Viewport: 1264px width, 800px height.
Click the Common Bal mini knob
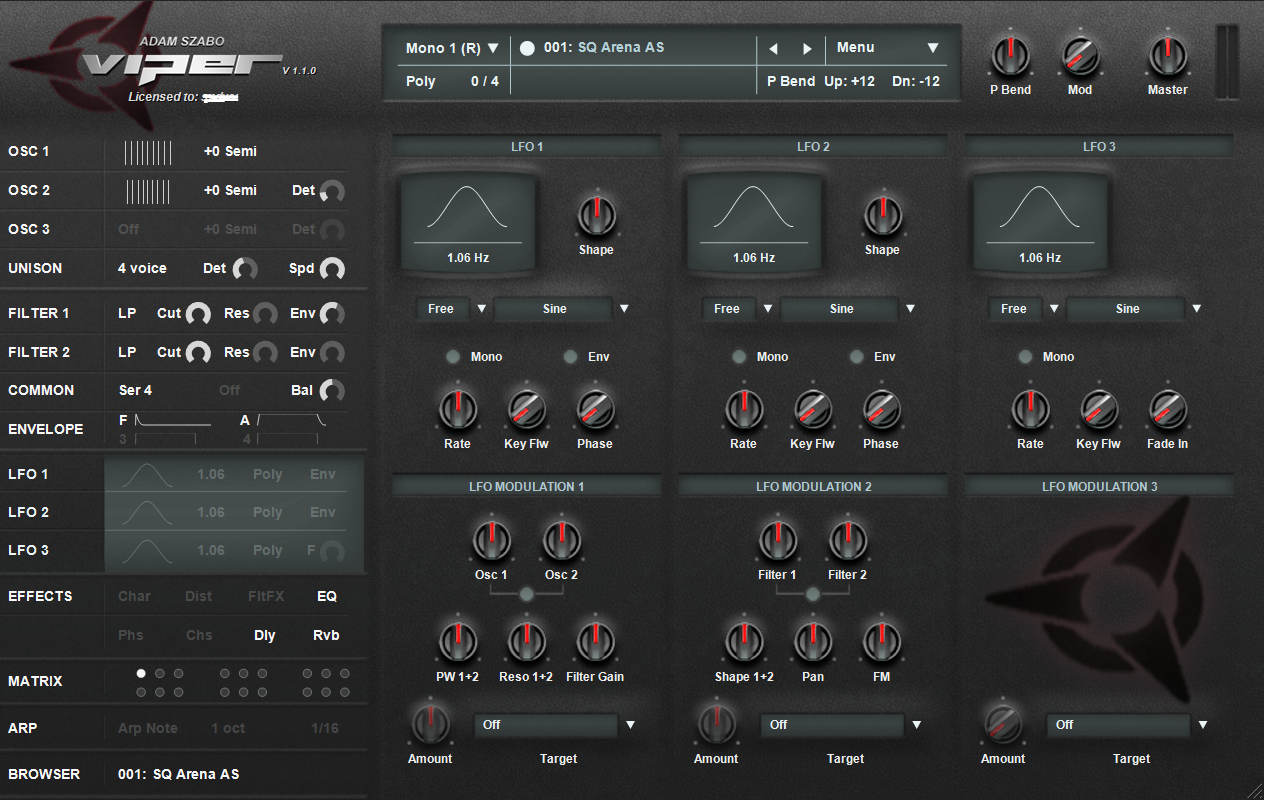332,391
